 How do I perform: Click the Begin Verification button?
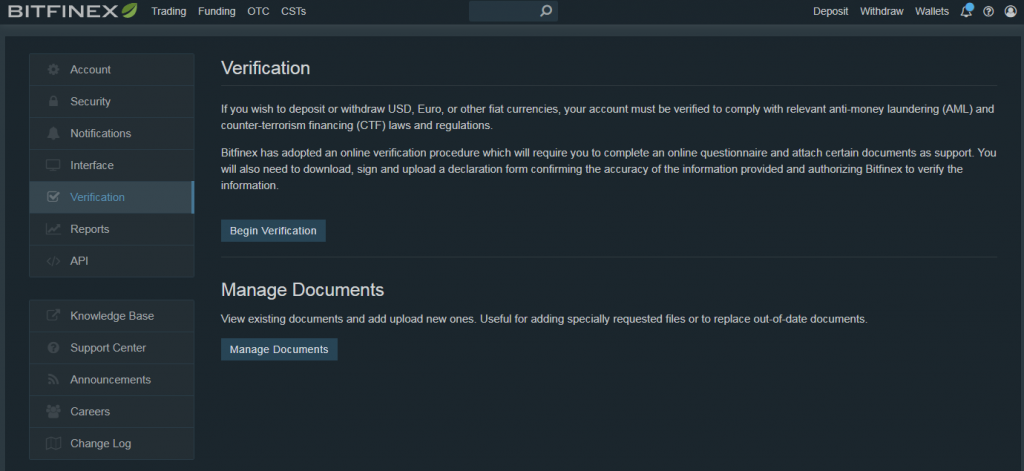273,231
